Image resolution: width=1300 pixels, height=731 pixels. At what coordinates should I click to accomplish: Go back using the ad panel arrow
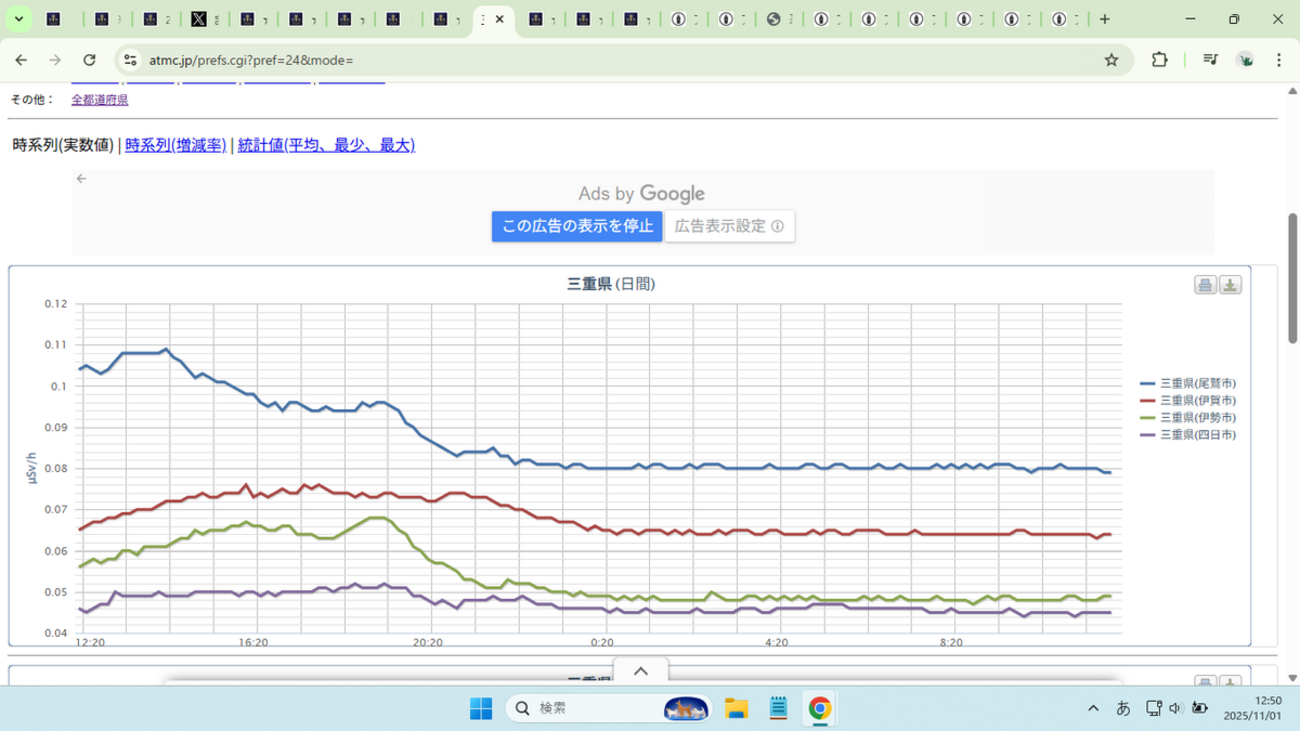[x=82, y=178]
